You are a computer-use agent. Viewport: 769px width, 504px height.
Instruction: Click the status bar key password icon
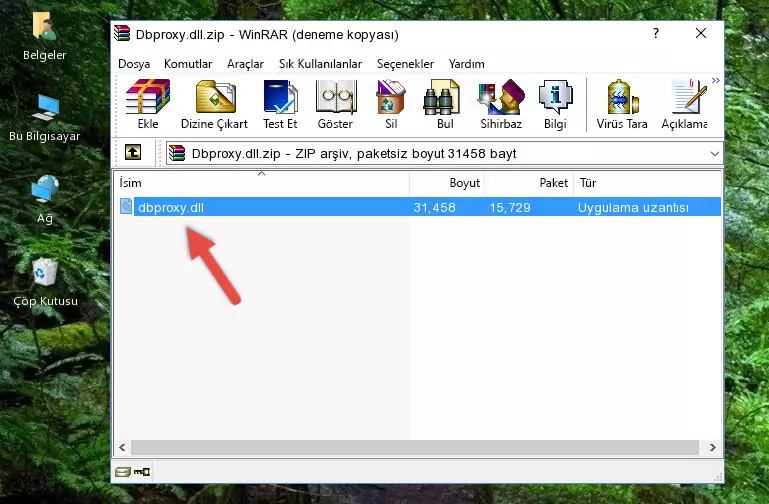pos(142,472)
